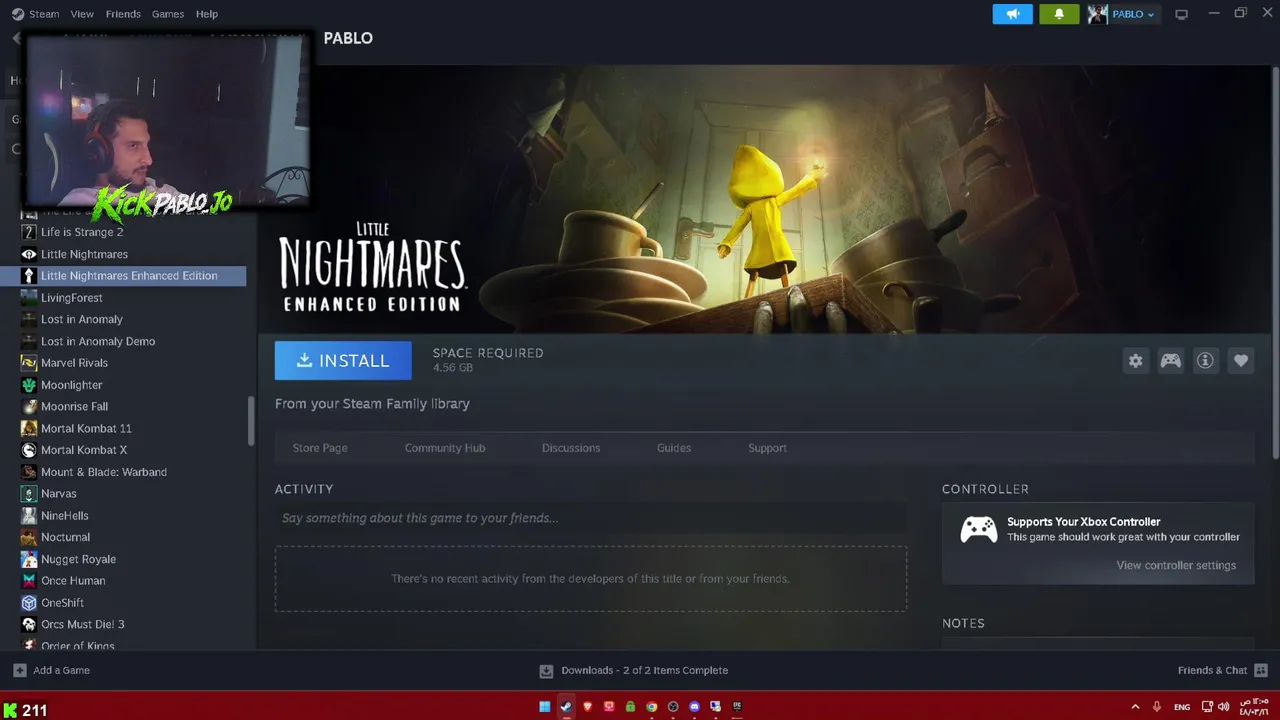
Task: Select Orcs Must Die! 3 icon in library
Action: tap(29, 624)
